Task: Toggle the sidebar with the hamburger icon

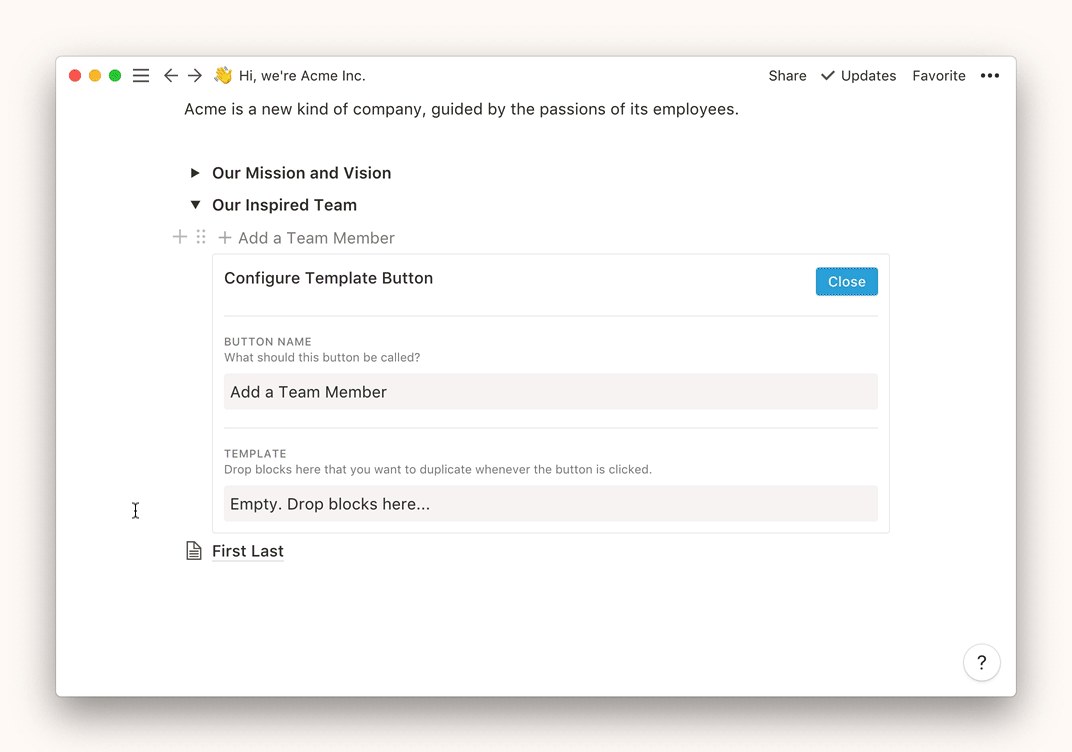Action: 141,76
